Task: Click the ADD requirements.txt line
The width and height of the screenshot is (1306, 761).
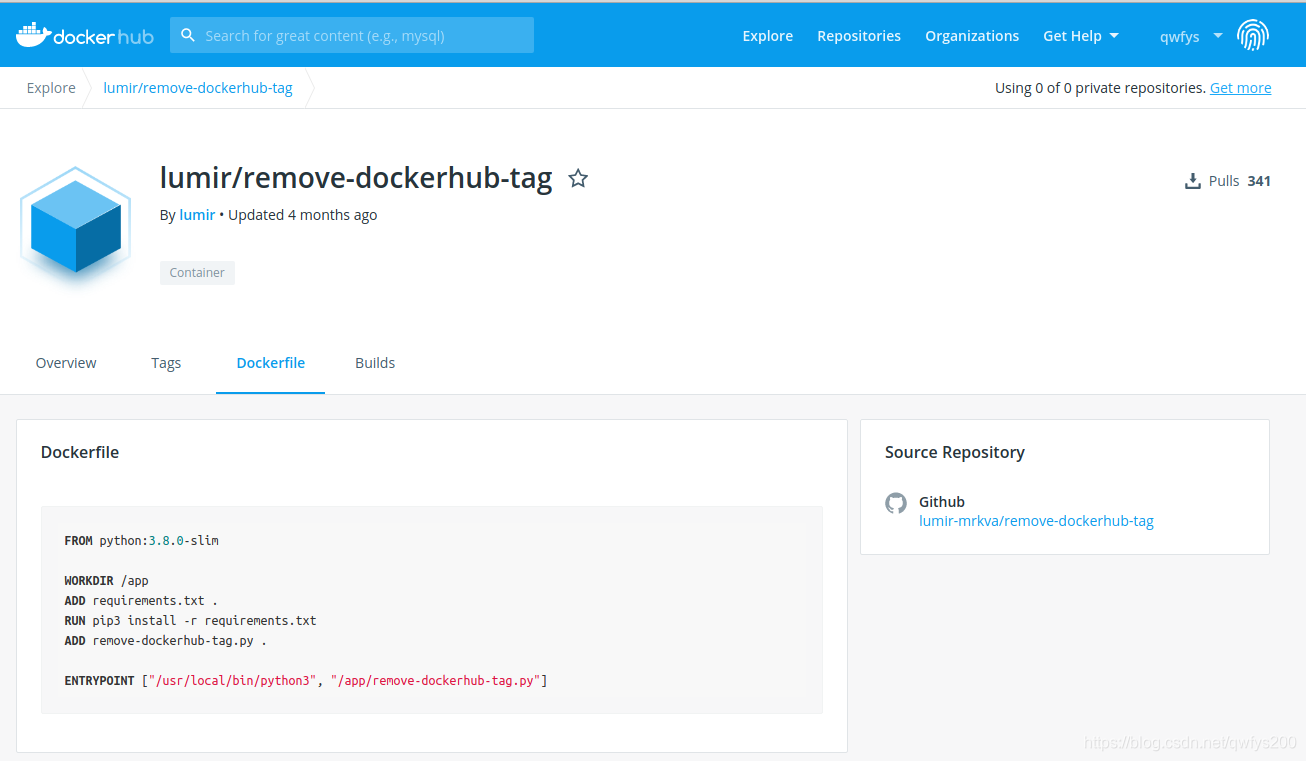Action: click(x=141, y=600)
